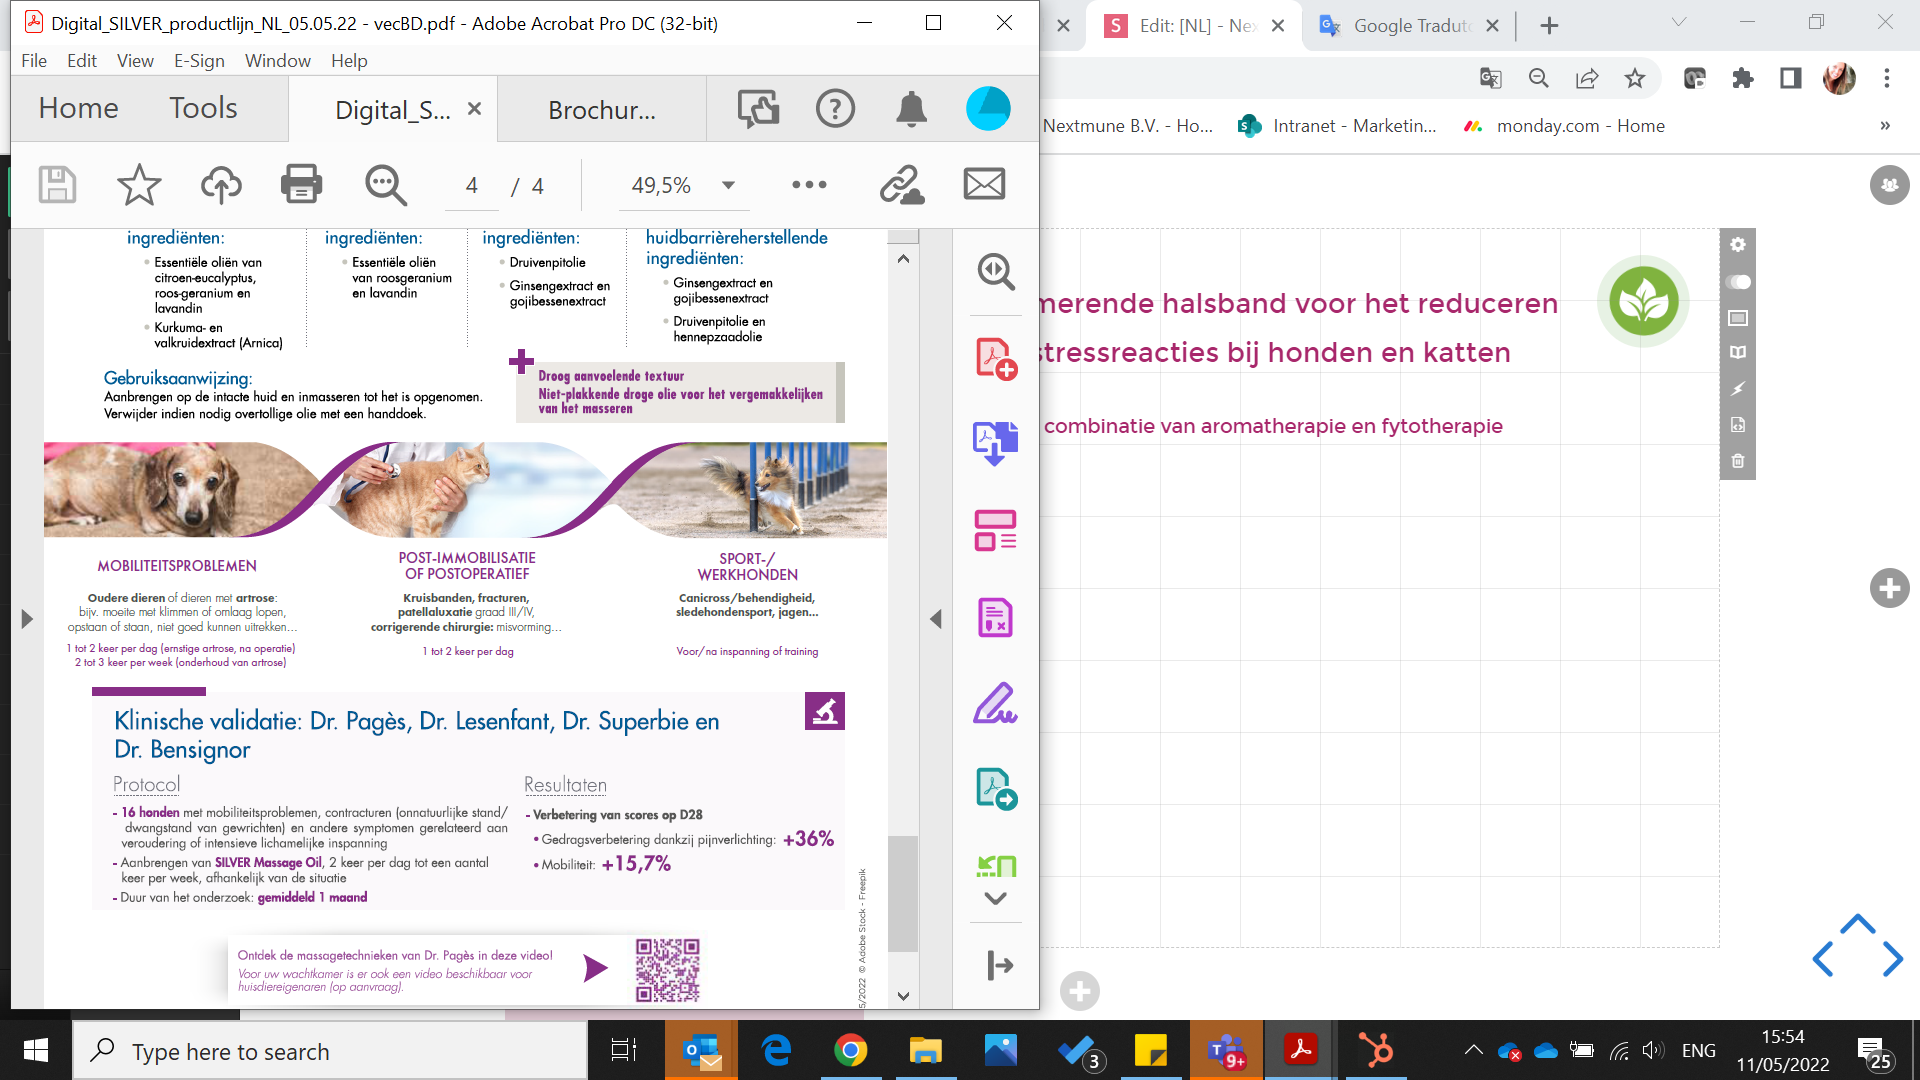Open the Share link icon

tap(901, 185)
